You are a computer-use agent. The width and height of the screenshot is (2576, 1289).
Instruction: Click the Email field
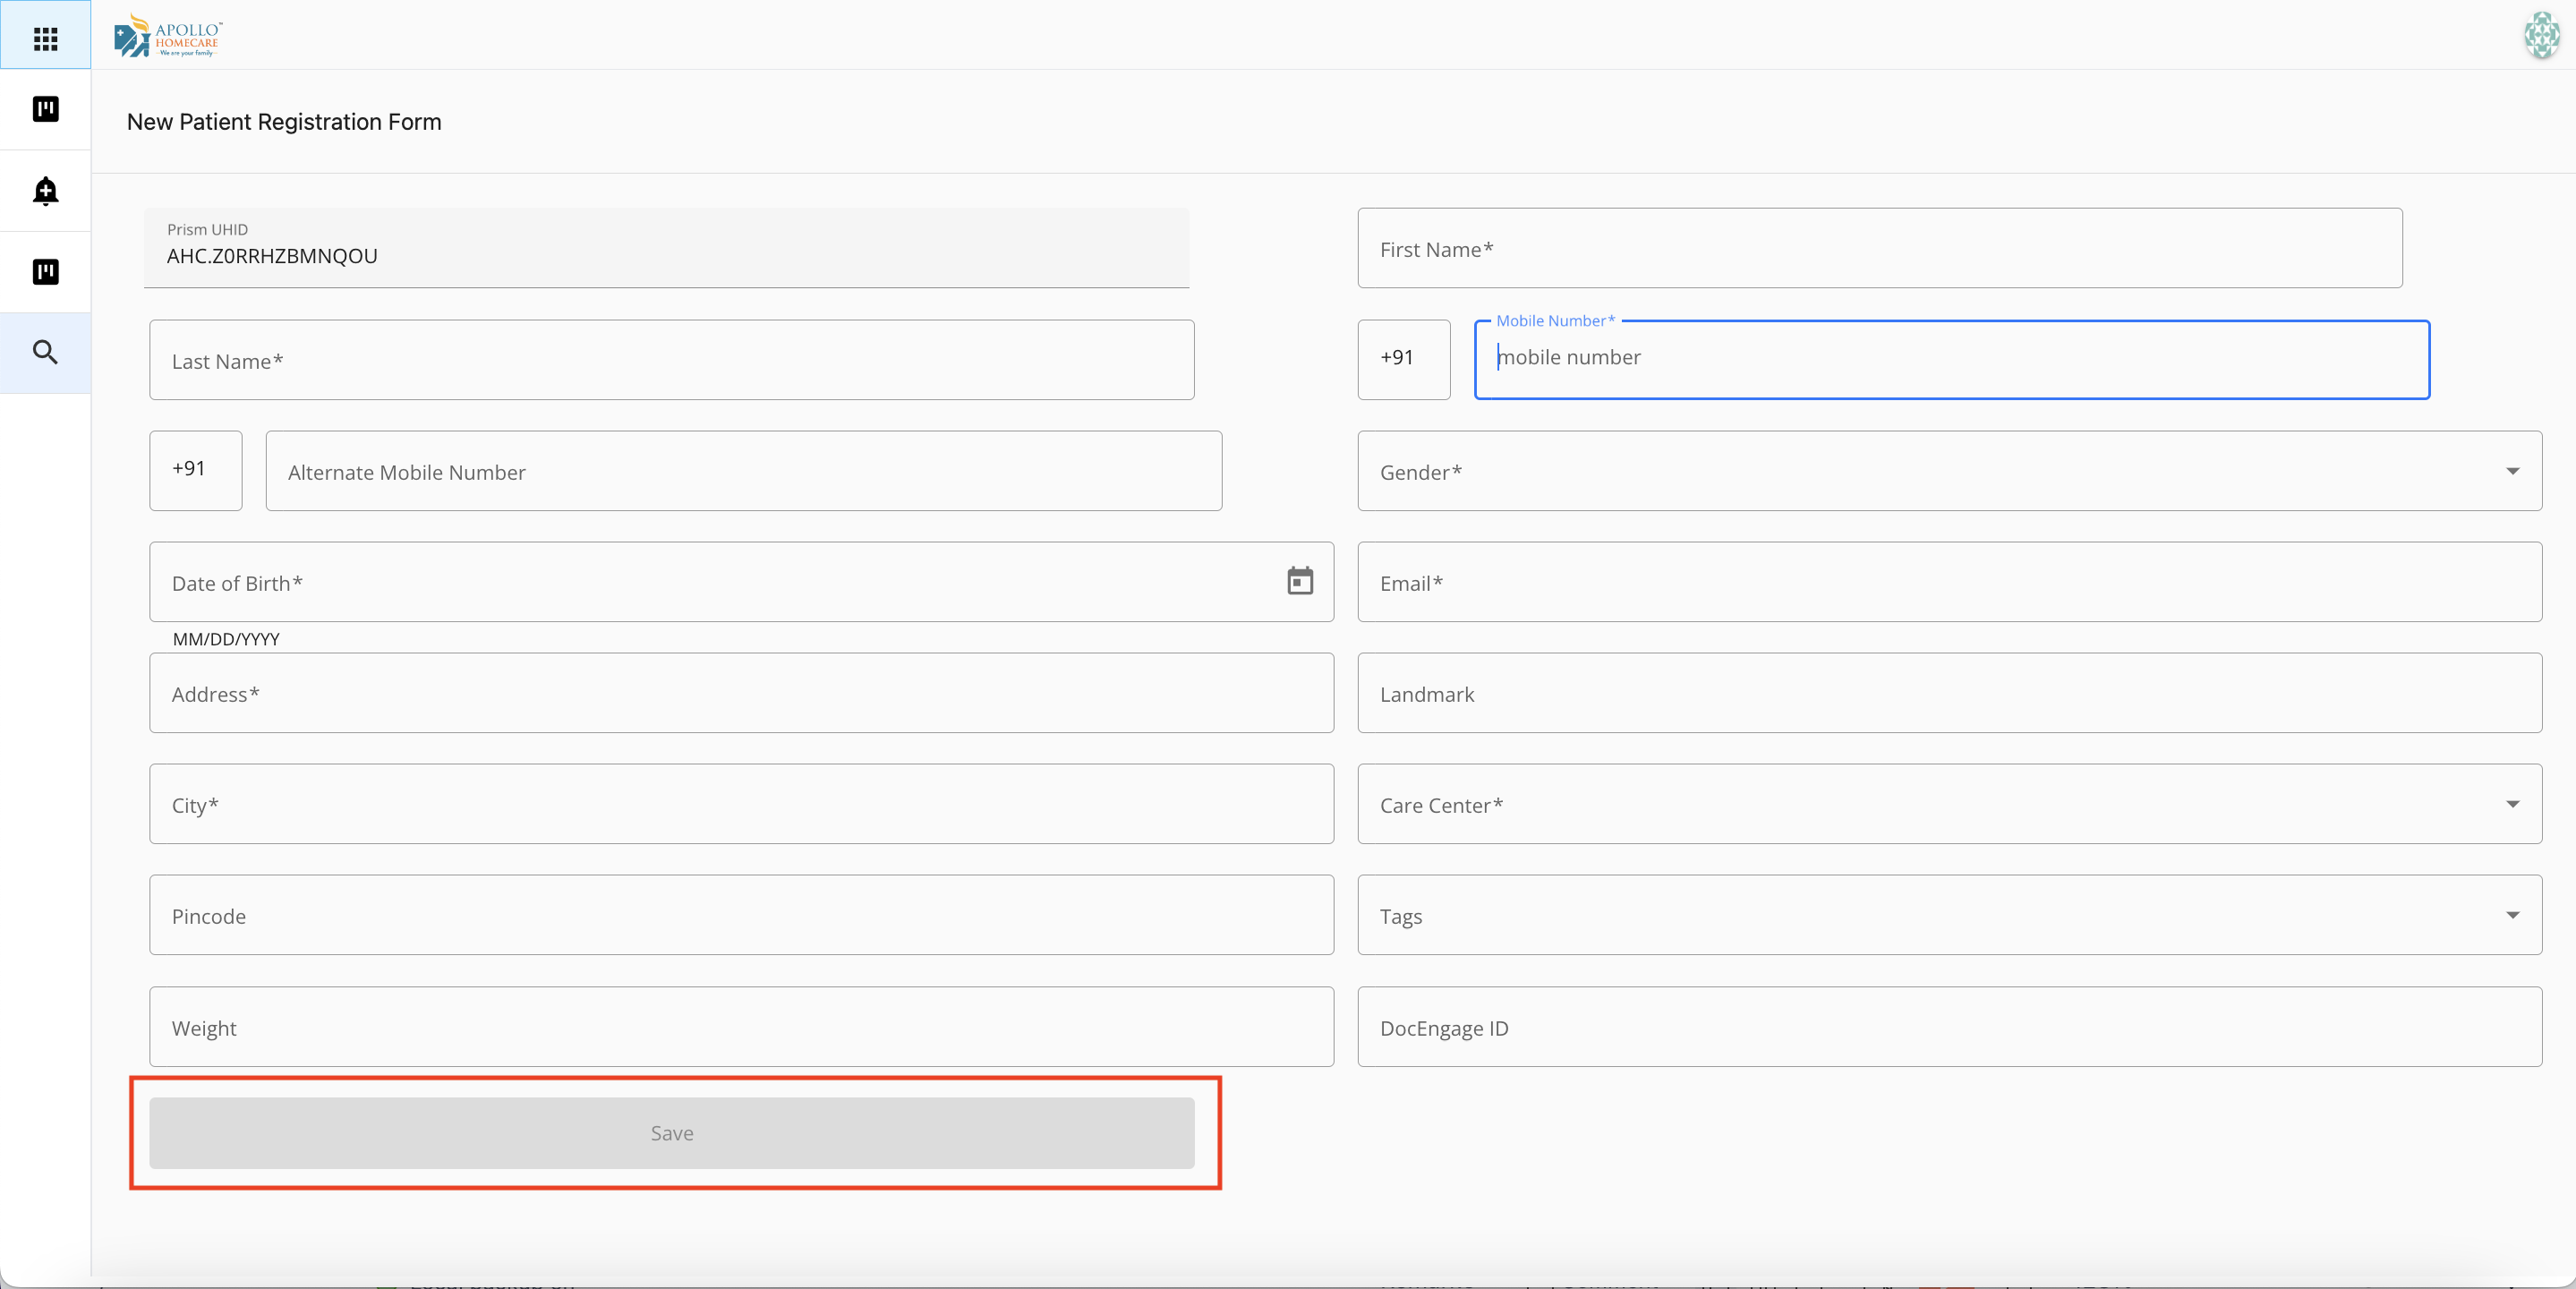tap(1948, 583)
